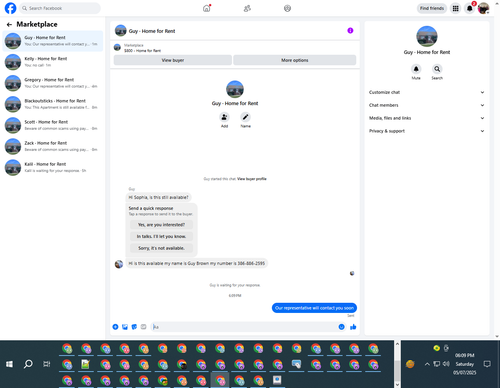Click the More options button
Screen dimensions: 500x388
click(295, 60)
